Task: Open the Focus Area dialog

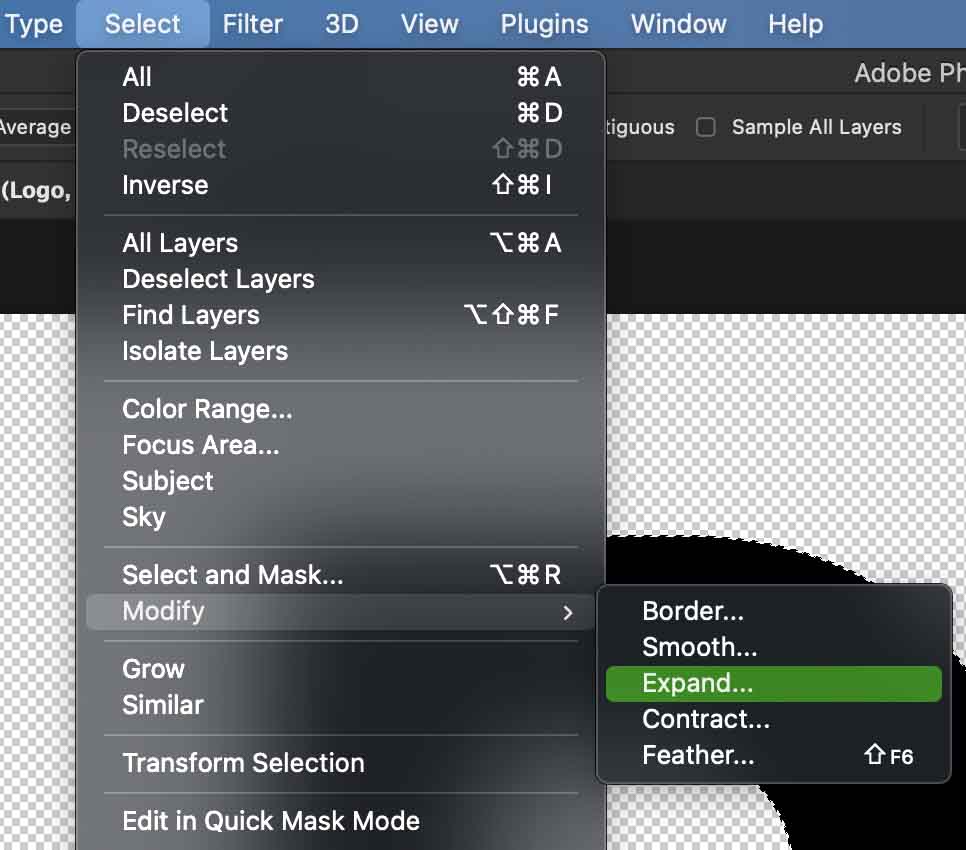Action: click(x=341, y=445)
